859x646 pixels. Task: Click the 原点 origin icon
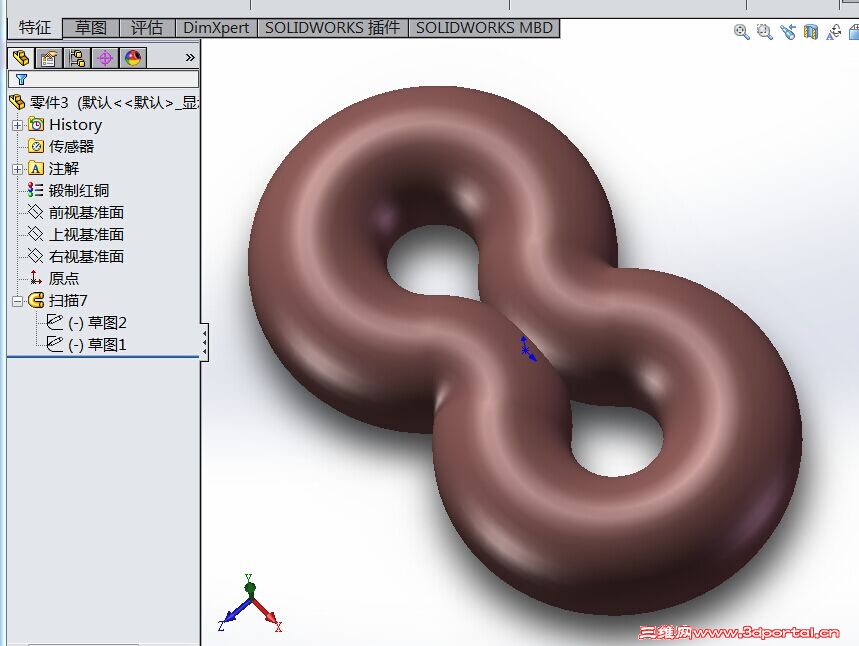[36, 278]
